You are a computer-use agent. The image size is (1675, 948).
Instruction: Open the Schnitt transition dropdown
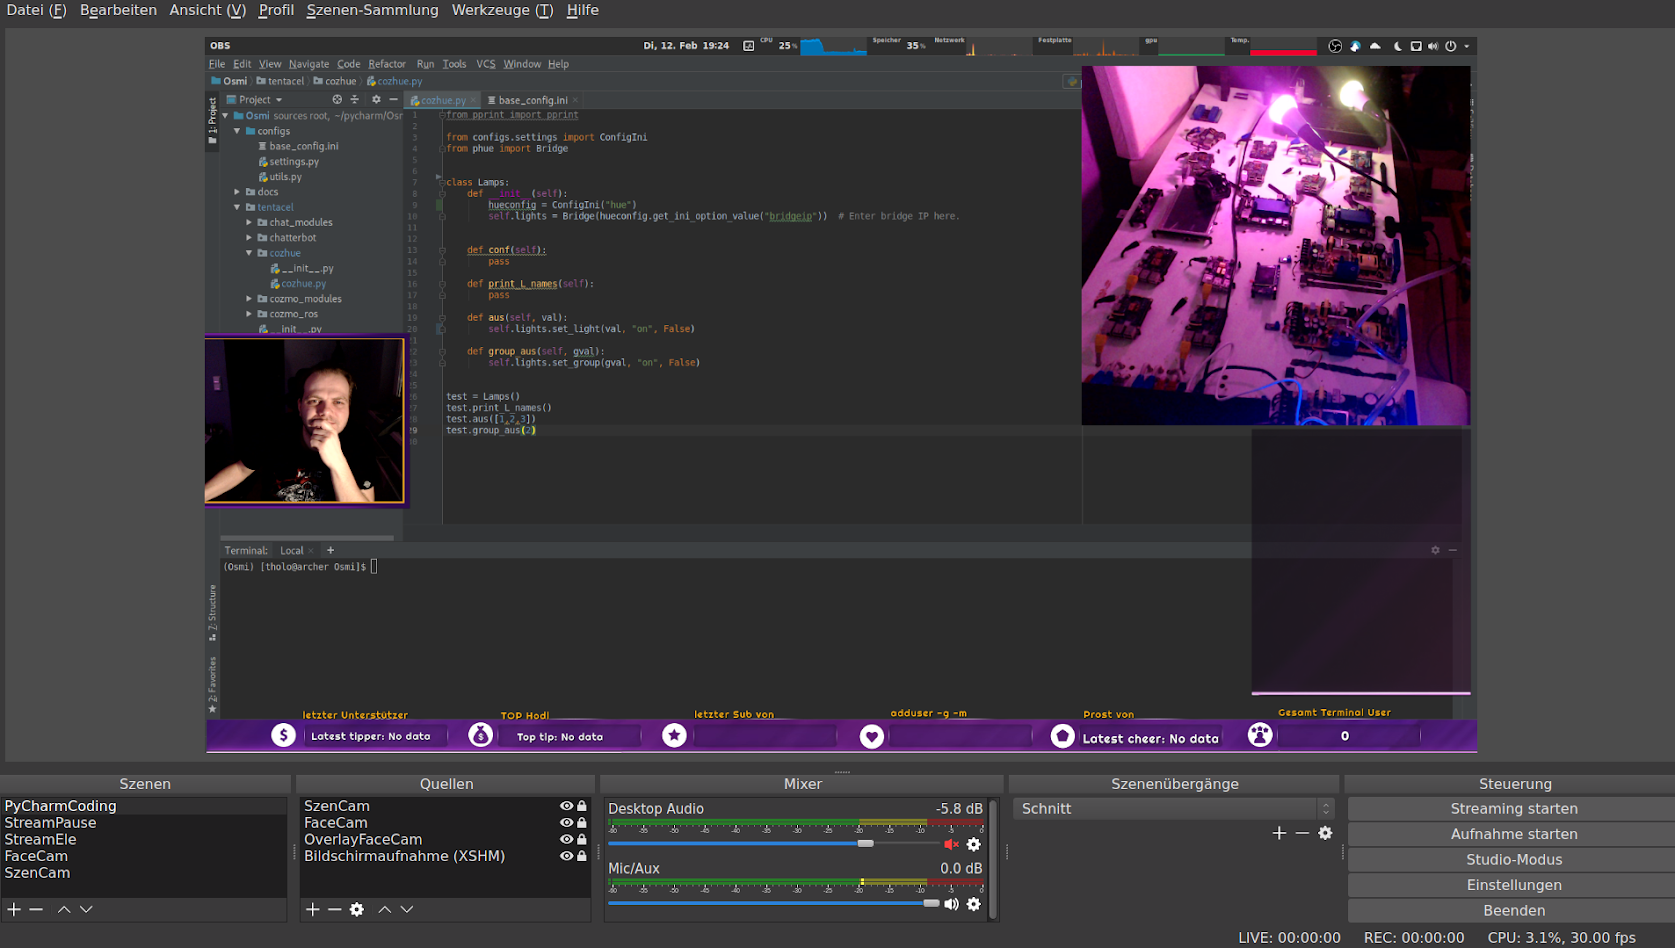point(1174,808)
